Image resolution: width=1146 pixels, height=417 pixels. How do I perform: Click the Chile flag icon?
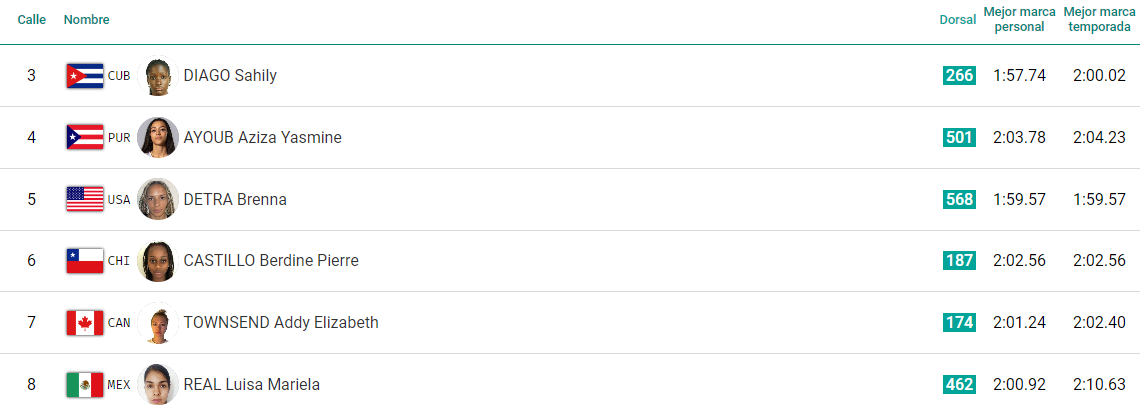coord(85,261)
